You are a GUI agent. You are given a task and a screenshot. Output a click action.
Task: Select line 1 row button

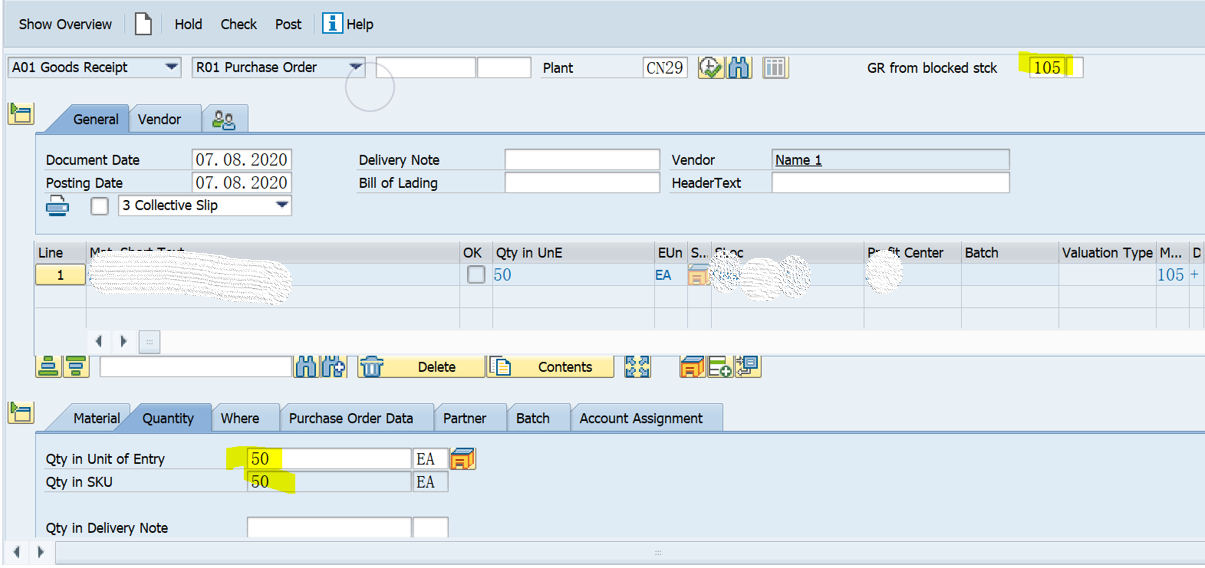[60, 275]
